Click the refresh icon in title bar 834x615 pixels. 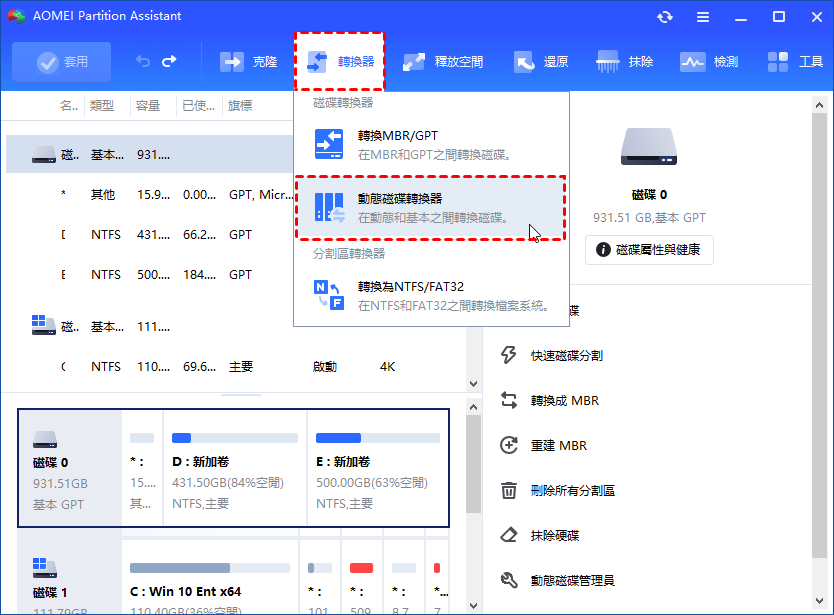[x=665, y=17]
